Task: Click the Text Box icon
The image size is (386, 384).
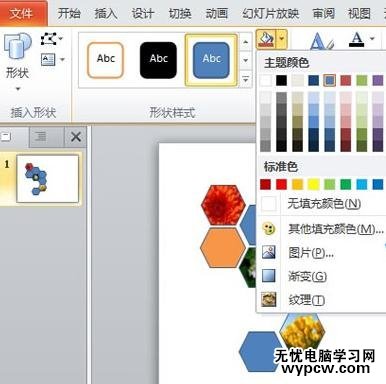Action: coord(48,60)
